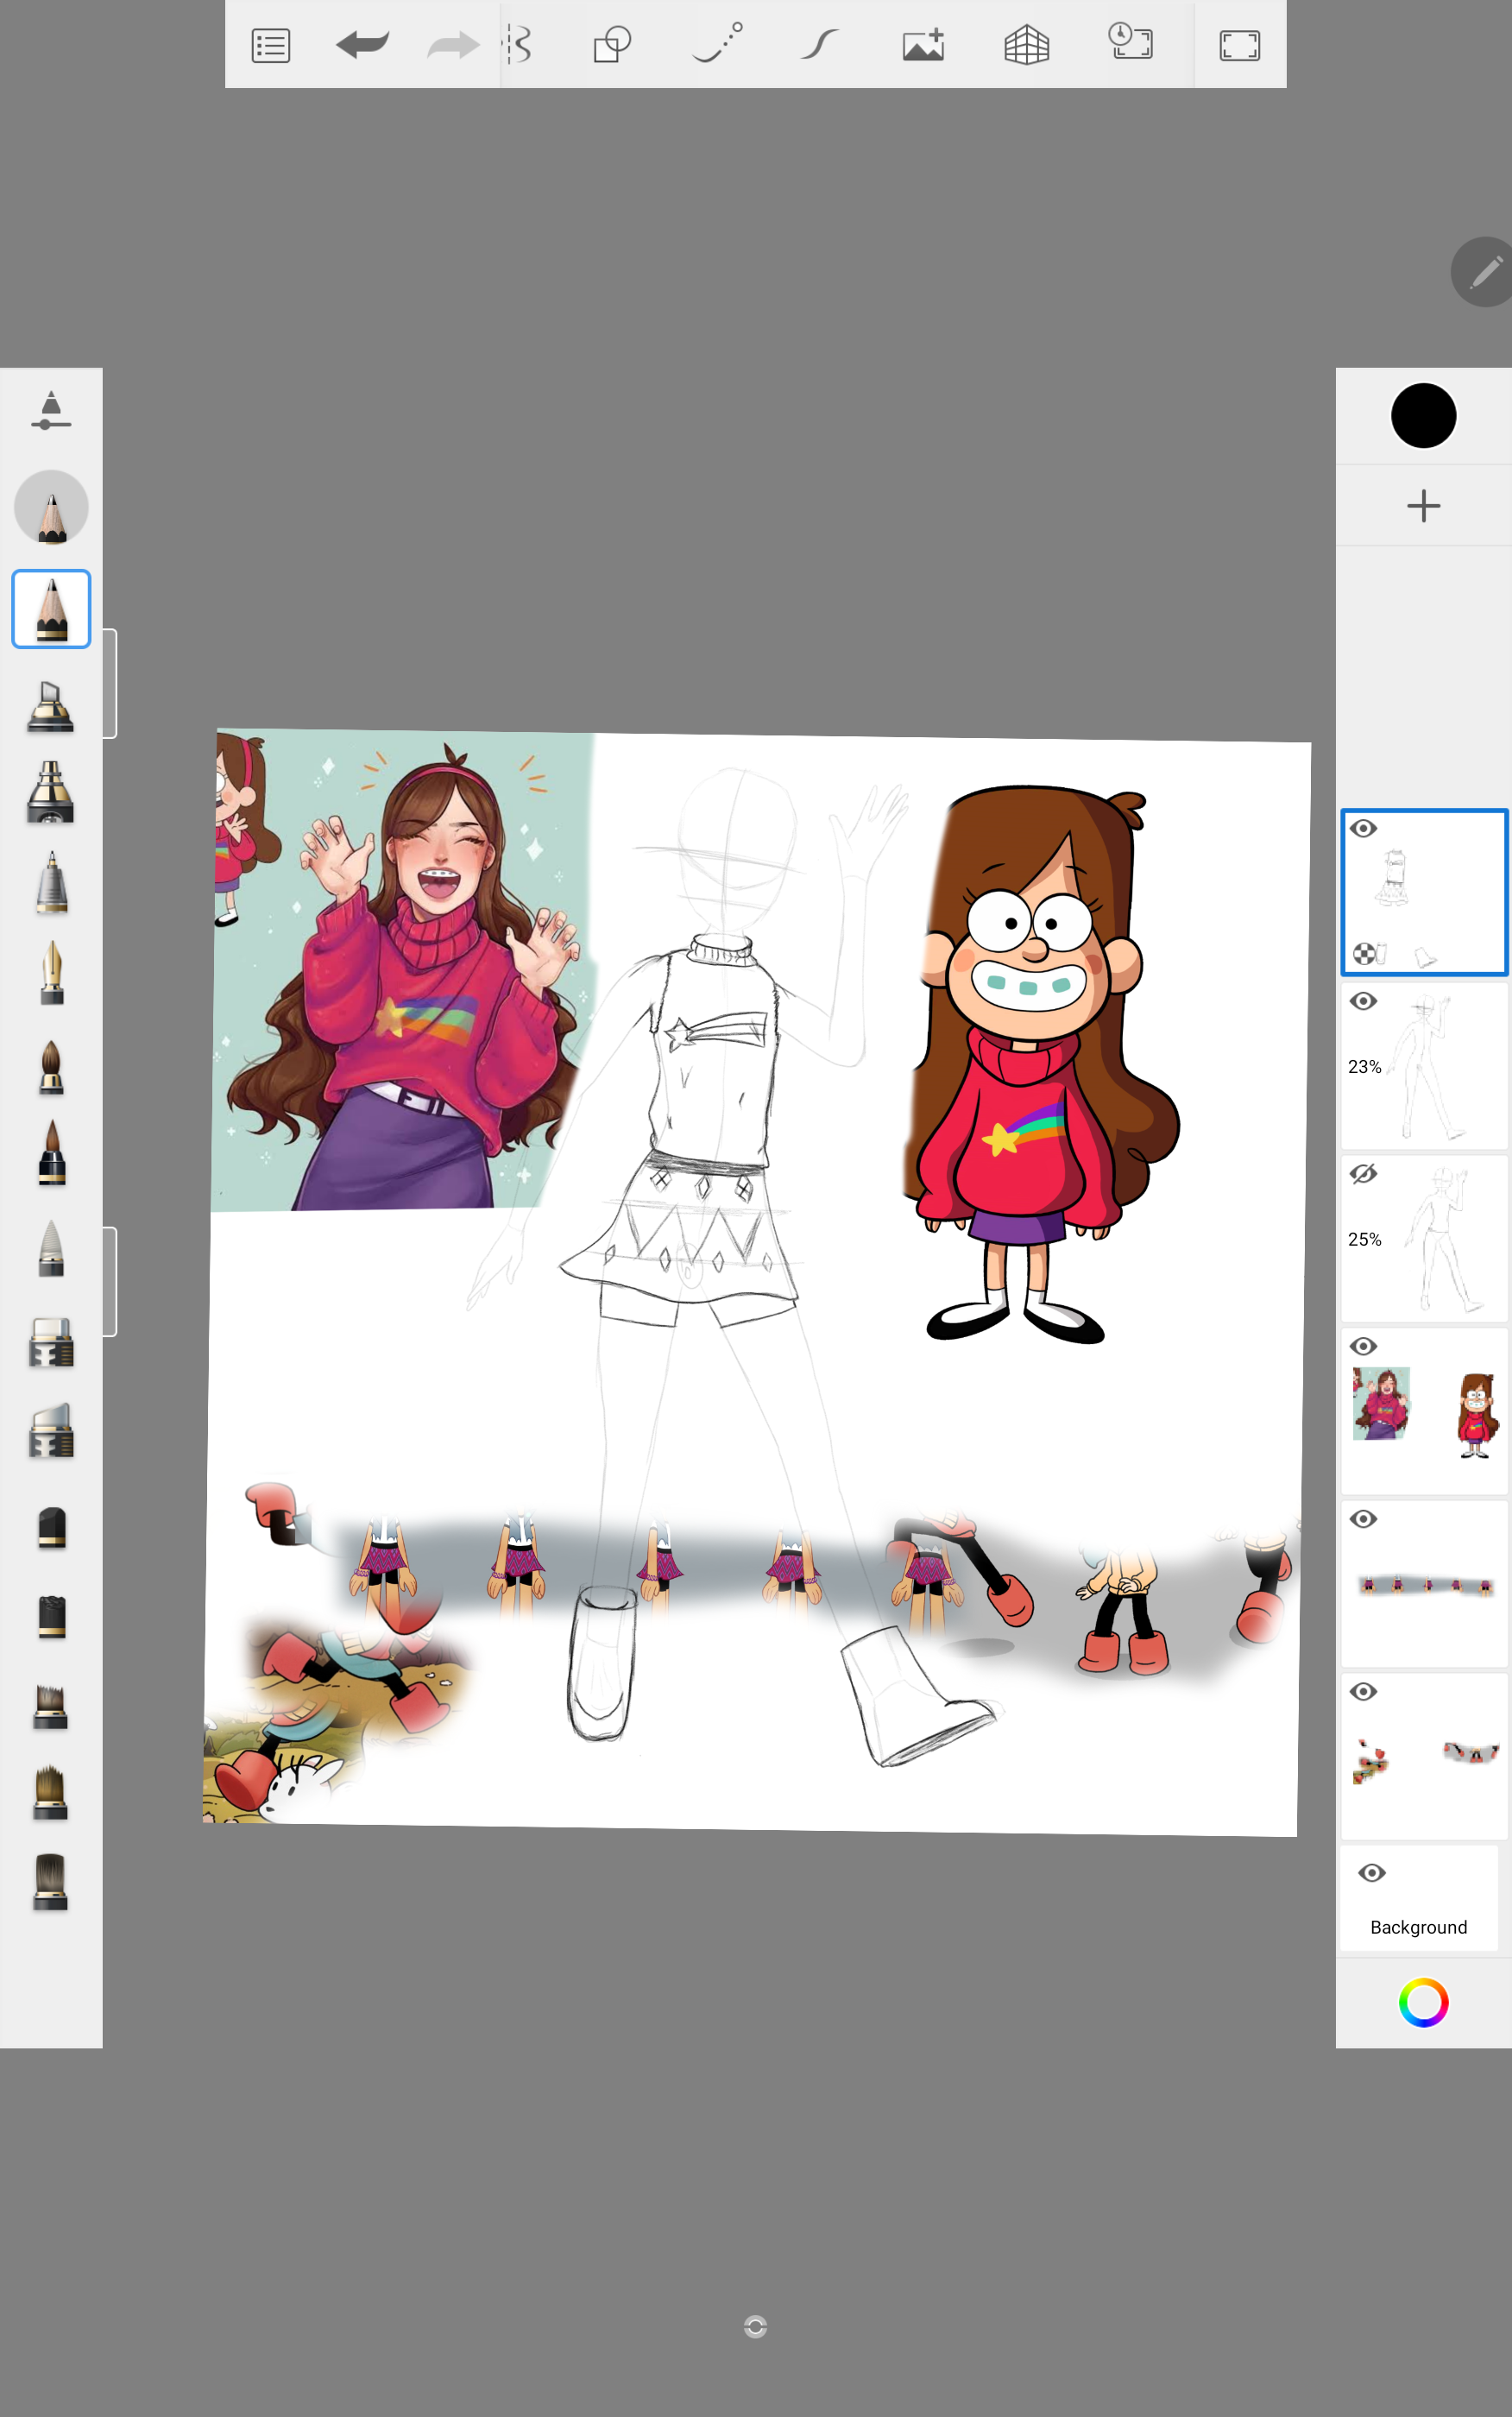Select the black-handled brush pen
This screenshot has height=2417, width=1512.
(x=51, y=1152)
